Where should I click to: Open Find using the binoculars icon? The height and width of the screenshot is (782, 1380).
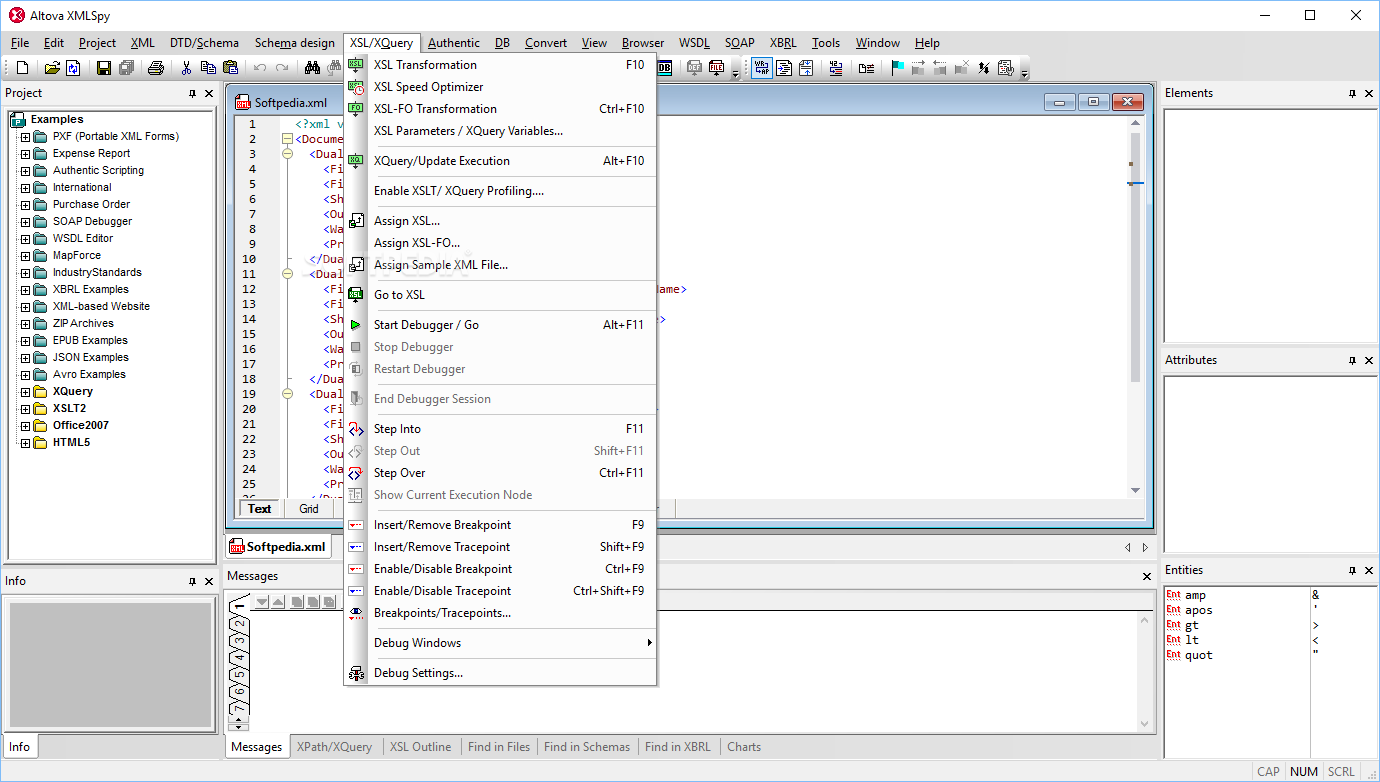click(x=312, y=68)
